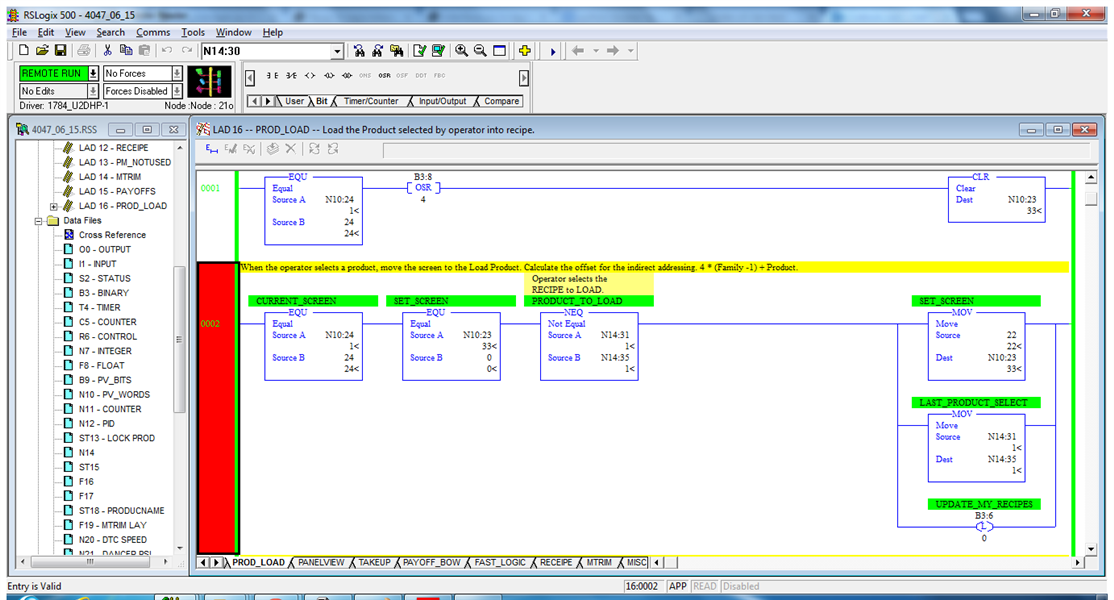
Task: Click the yellow plus toolbar icon
Action: 525,51
